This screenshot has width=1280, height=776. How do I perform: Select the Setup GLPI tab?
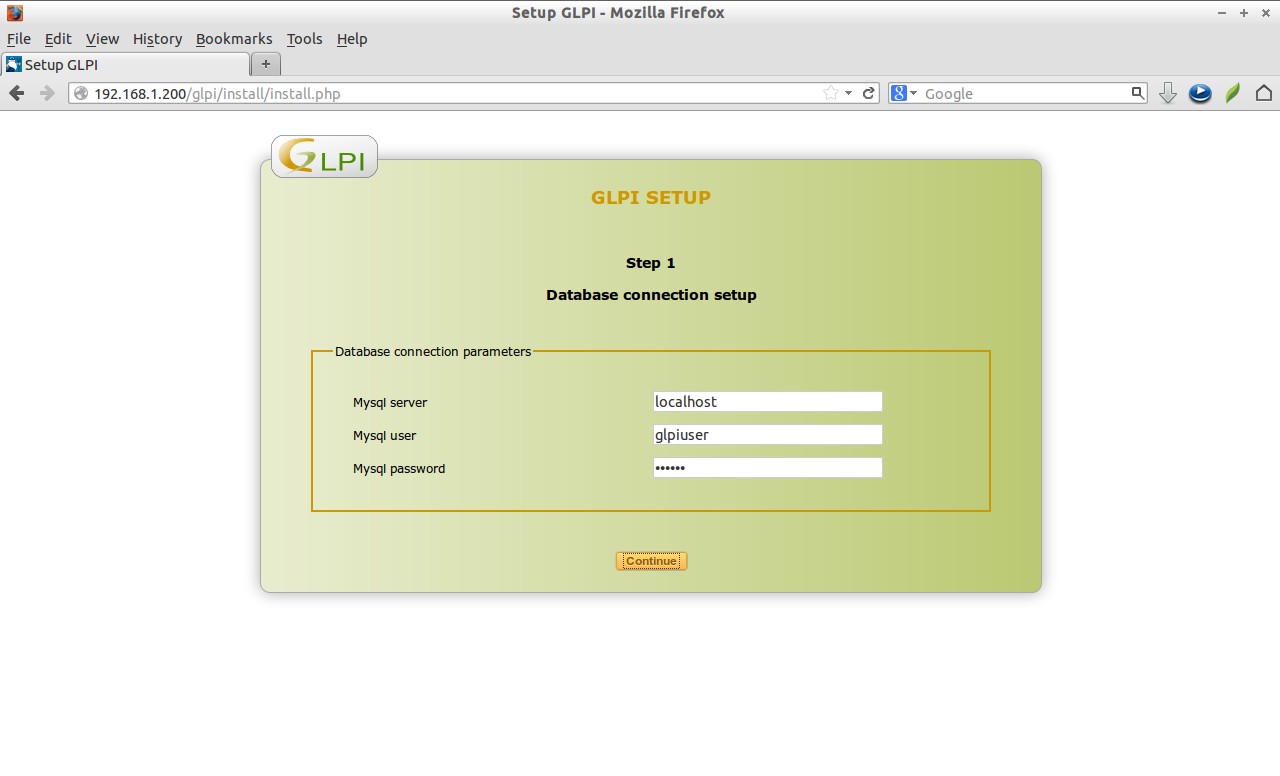pos(125,64)
